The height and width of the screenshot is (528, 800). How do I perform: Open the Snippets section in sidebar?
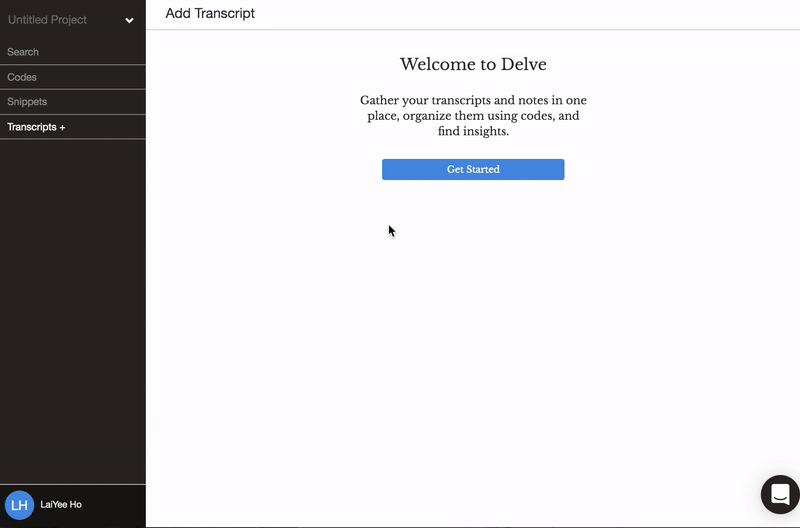72,102
